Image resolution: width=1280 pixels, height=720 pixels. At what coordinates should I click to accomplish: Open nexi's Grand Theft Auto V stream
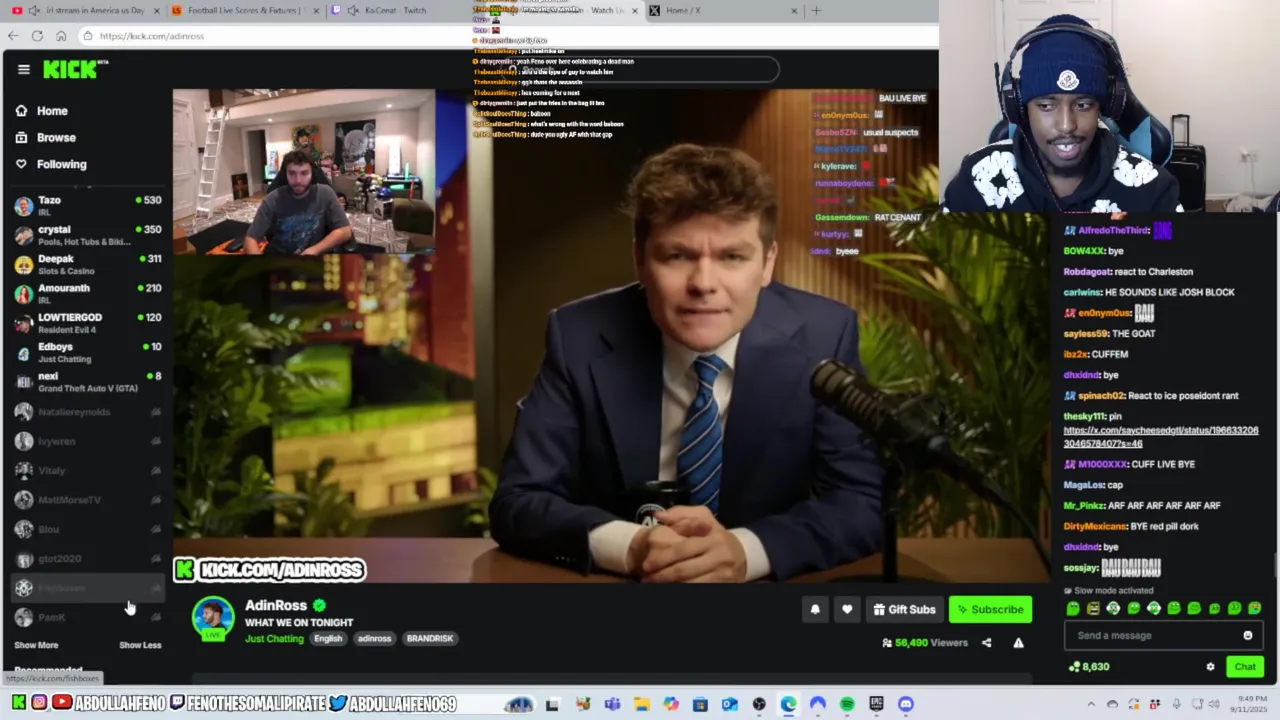(88, 382)
